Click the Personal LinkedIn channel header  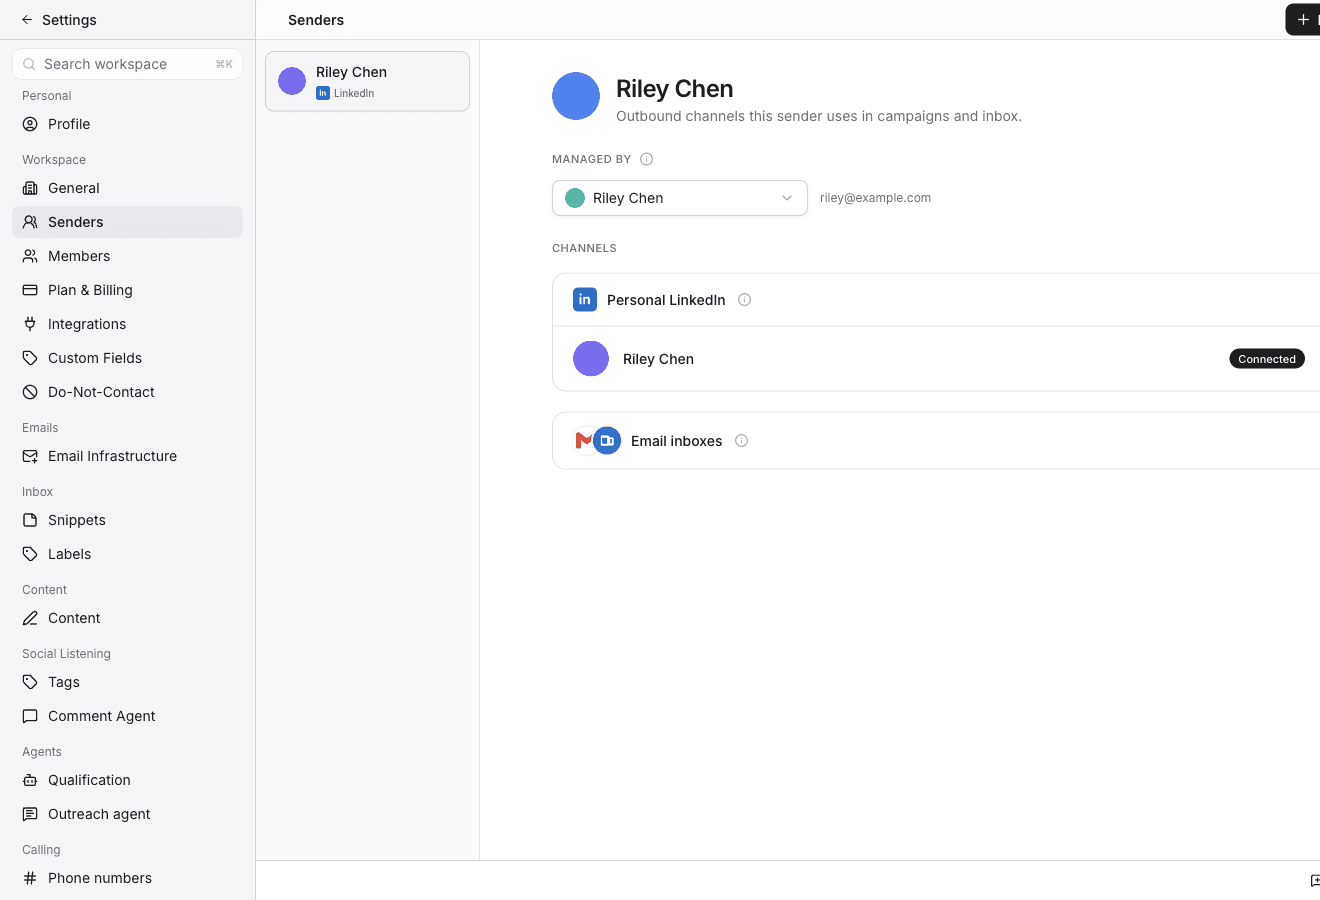(936, 300)
